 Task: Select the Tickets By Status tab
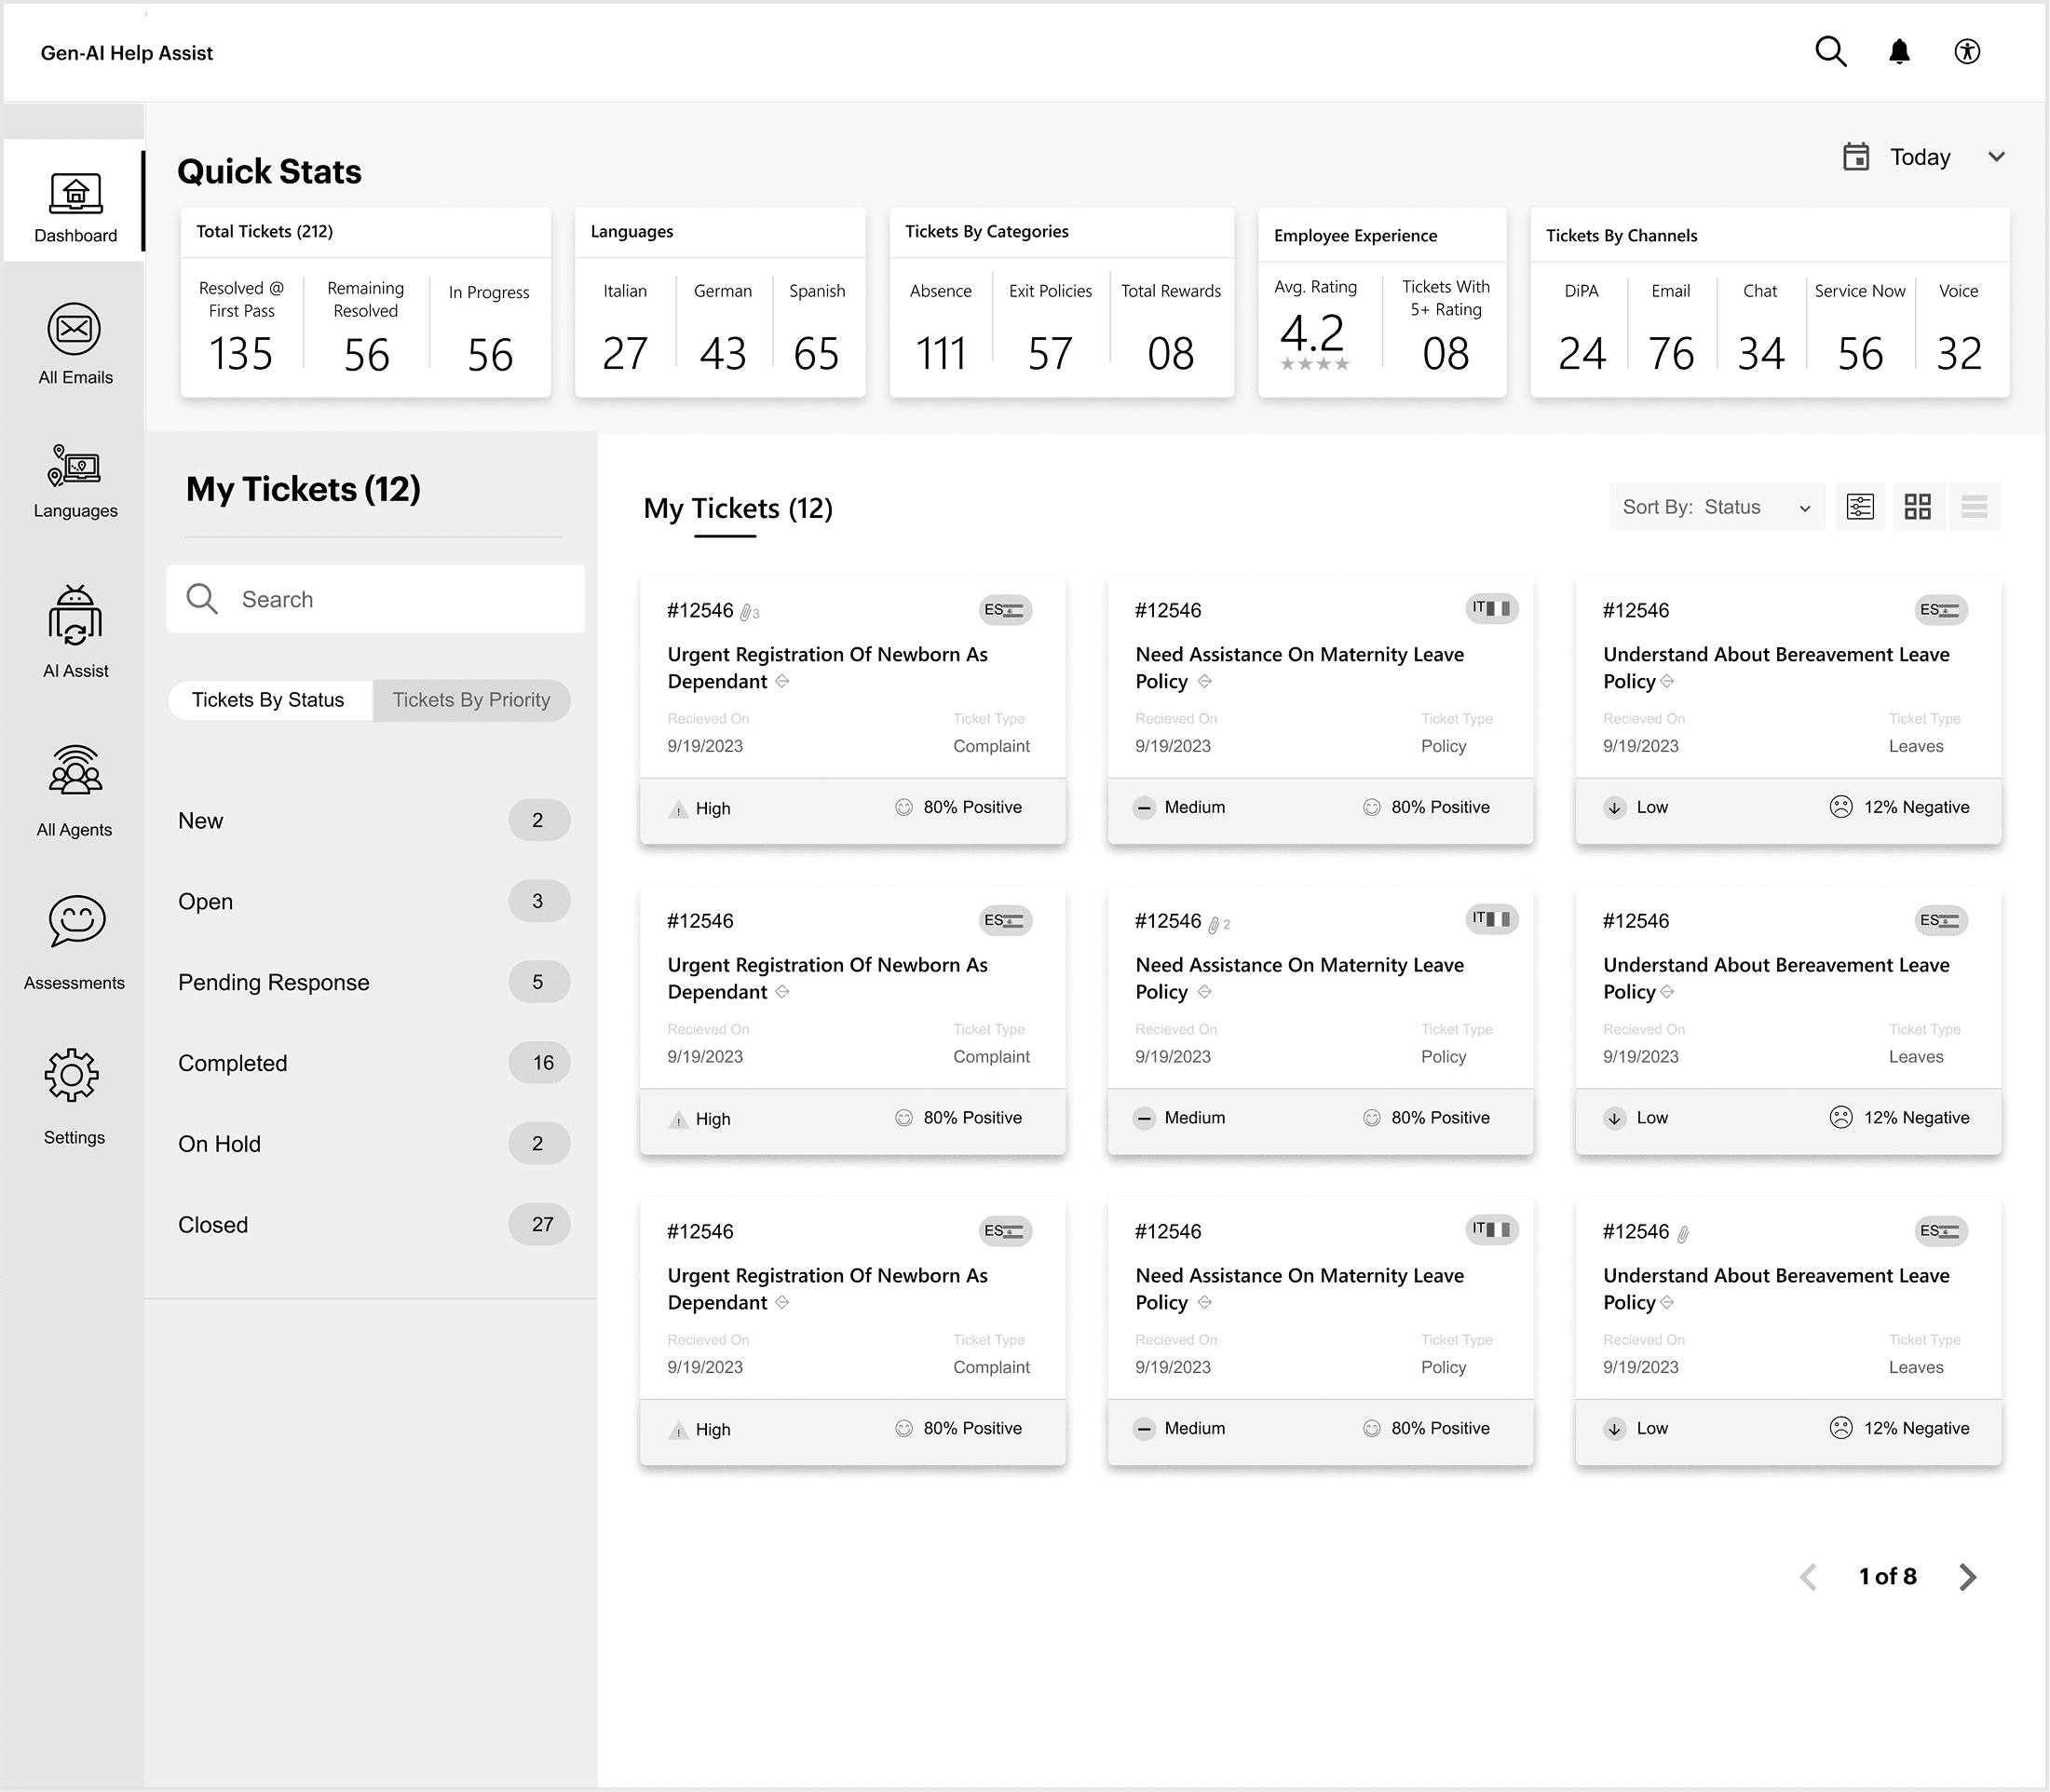click(x=268, y=700)
